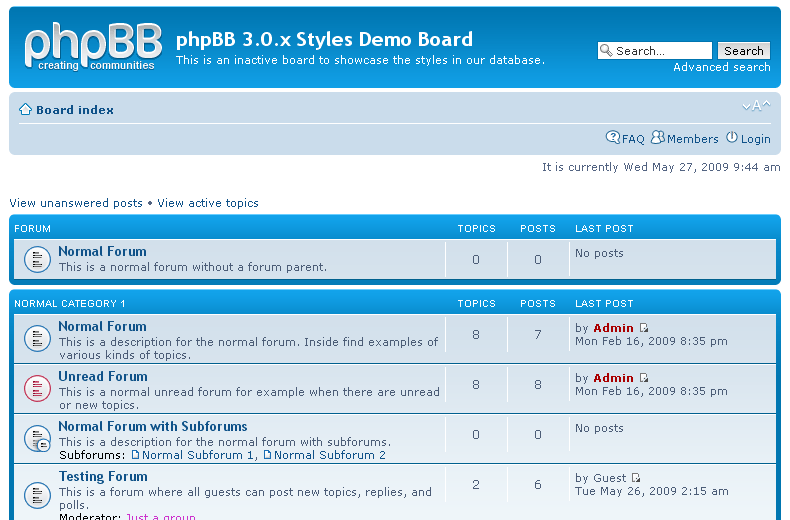The image size is (790, 520).
Task: Click Admin in Normal Forum last post
Action: click(613, 328)
